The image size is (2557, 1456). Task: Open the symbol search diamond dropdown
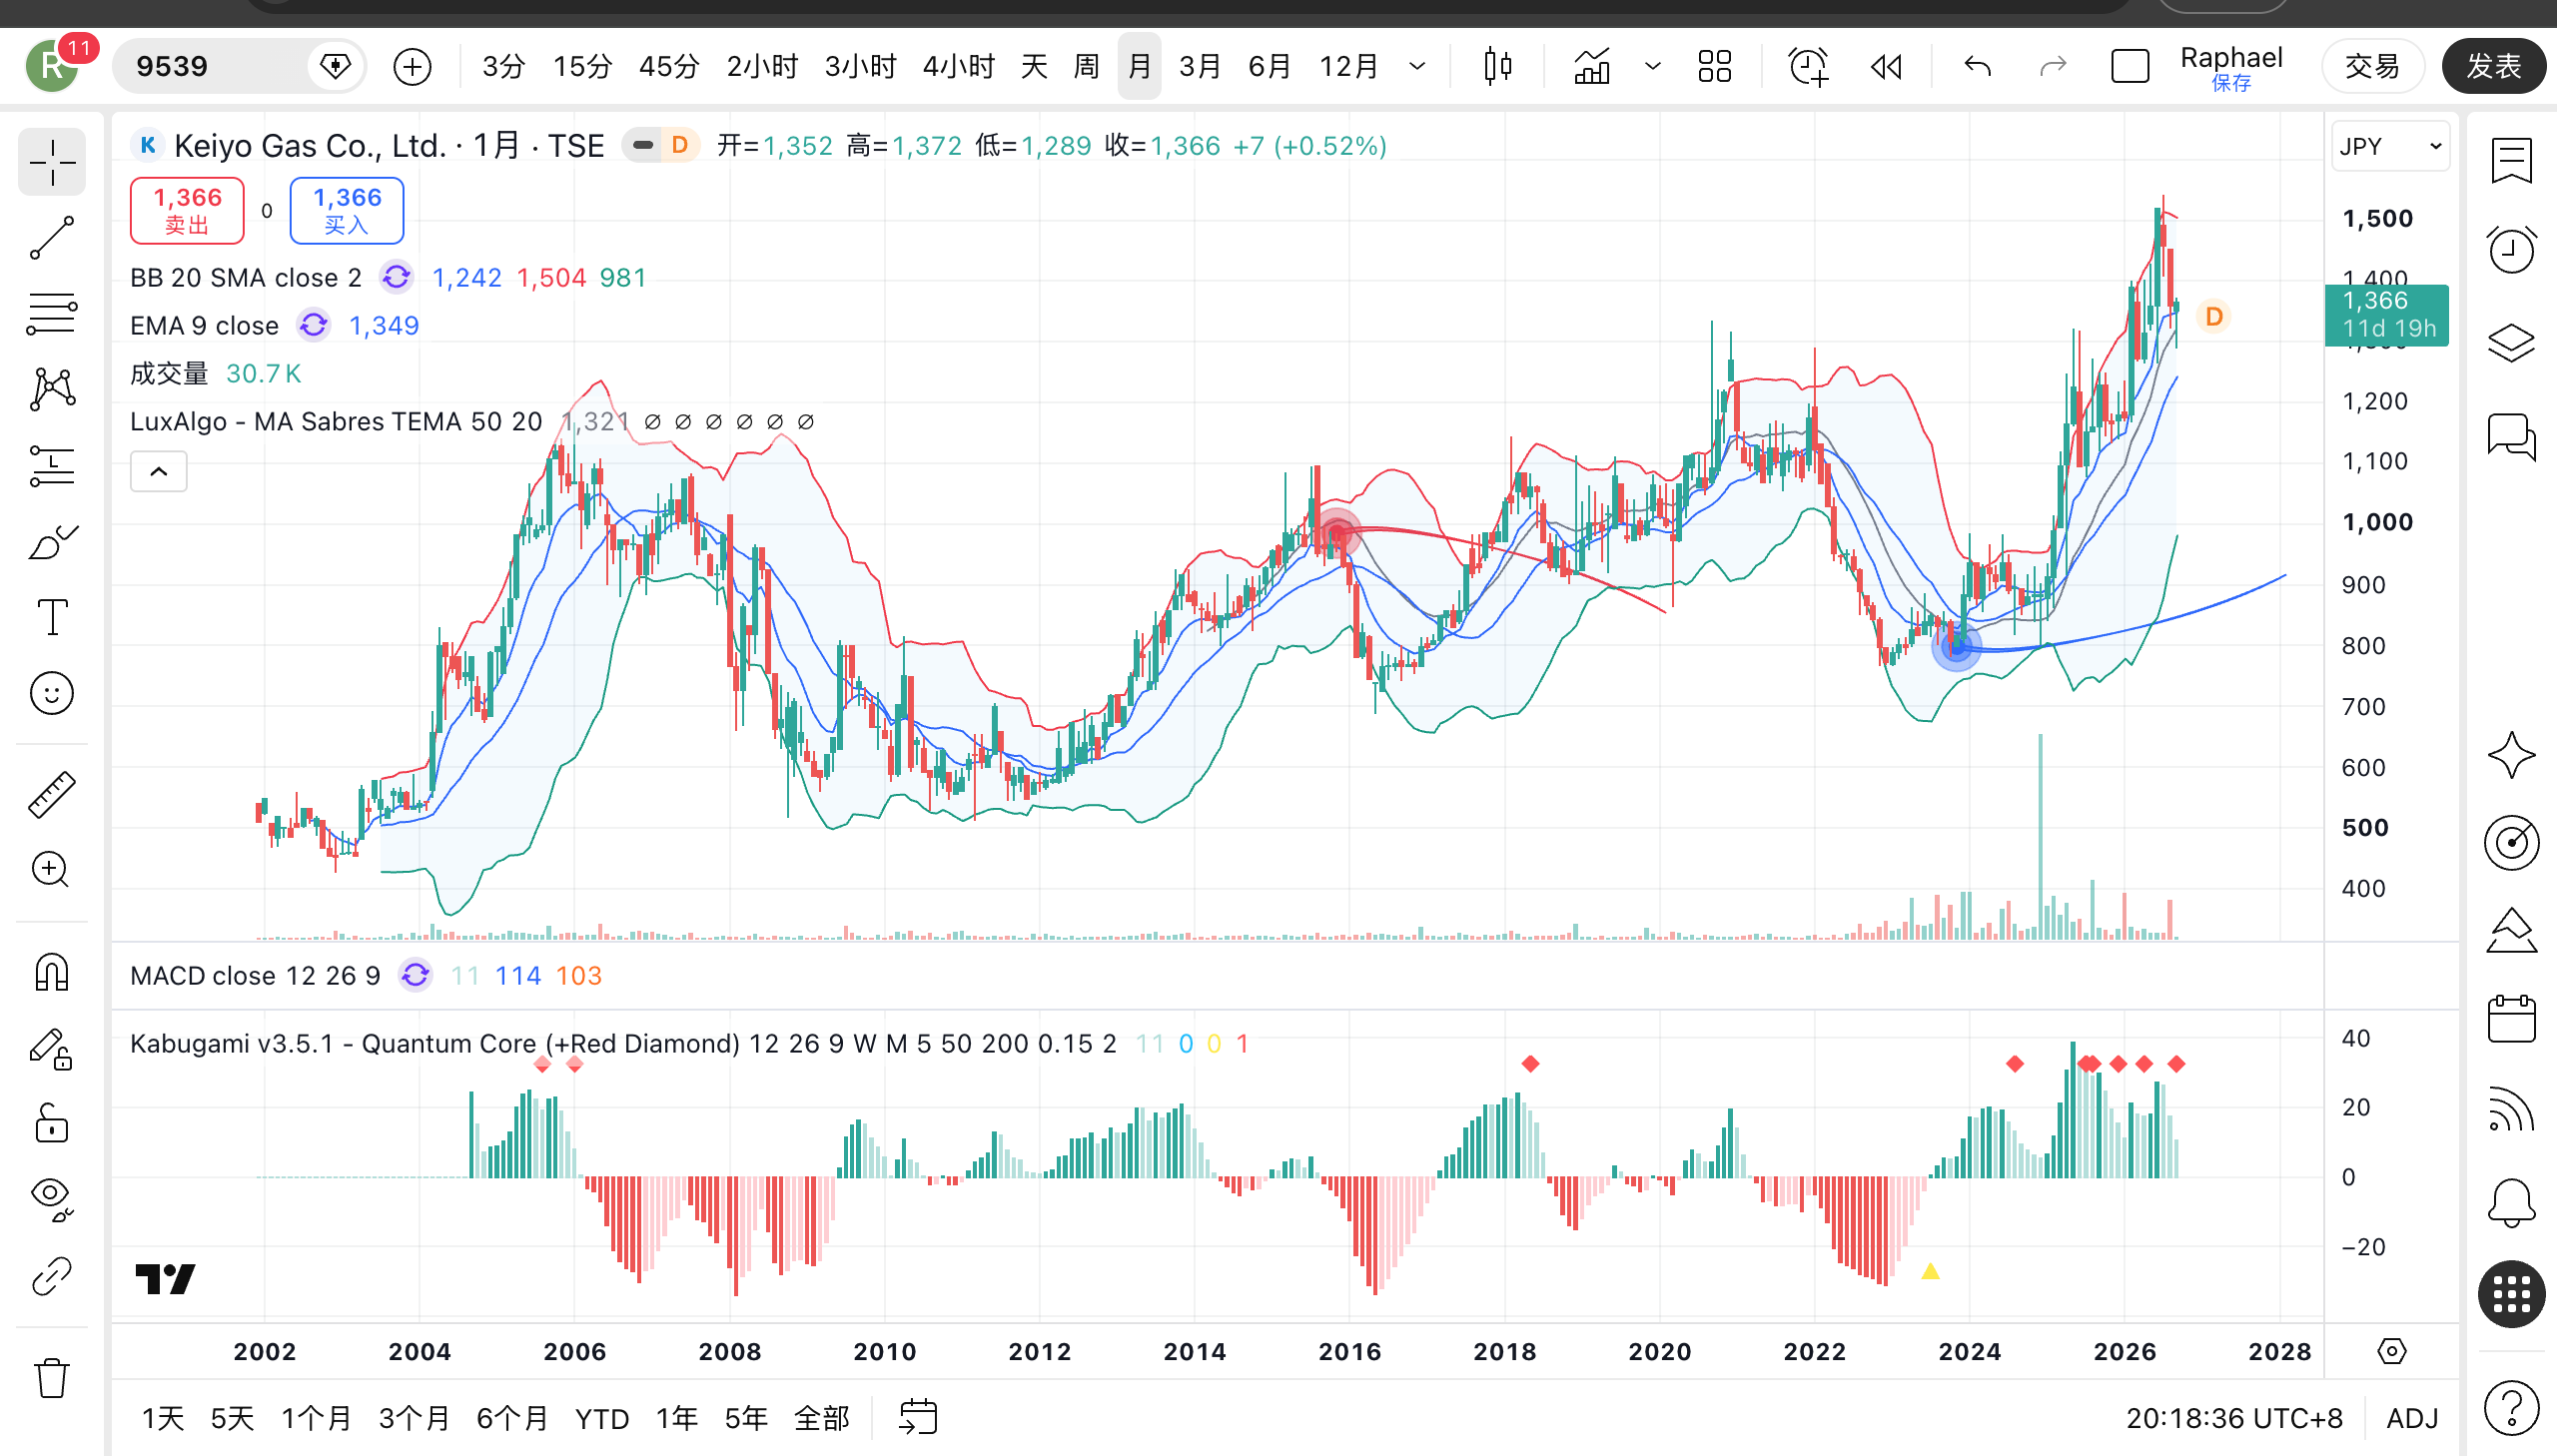[335, 67]
